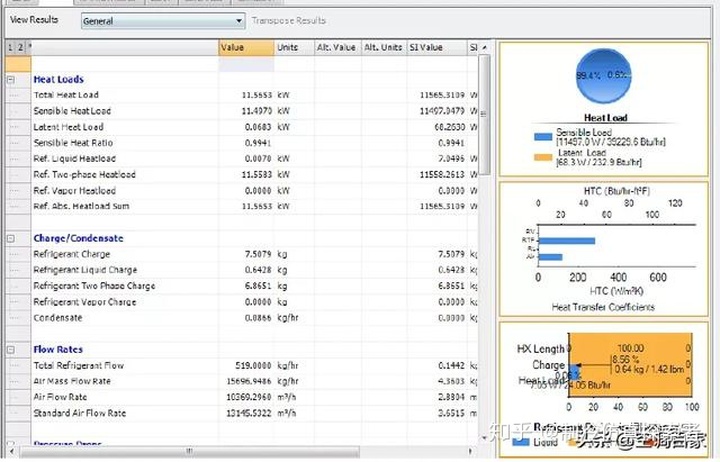Click the SI Value column header
Image resolution: width=720 pixels, height=462 pixels.
(437, 48)
